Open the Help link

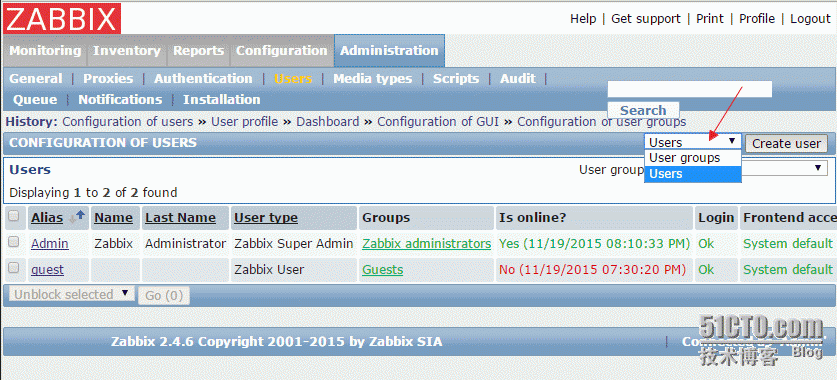[583, 19]
